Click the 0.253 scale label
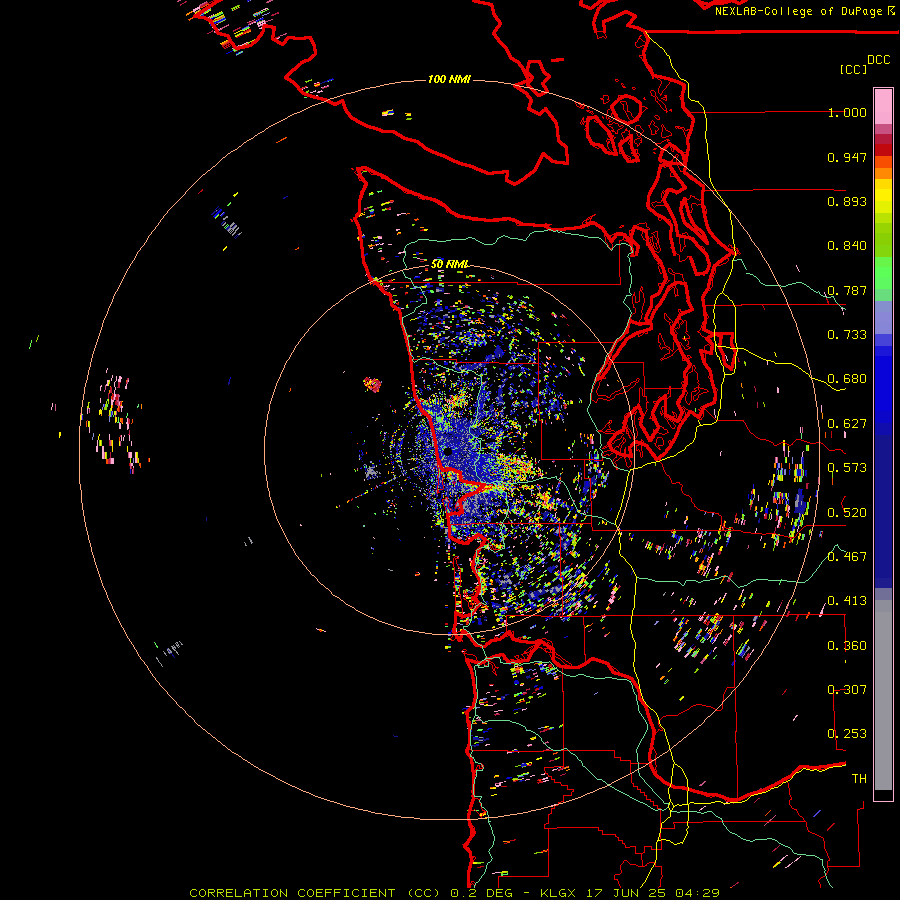 847,734
